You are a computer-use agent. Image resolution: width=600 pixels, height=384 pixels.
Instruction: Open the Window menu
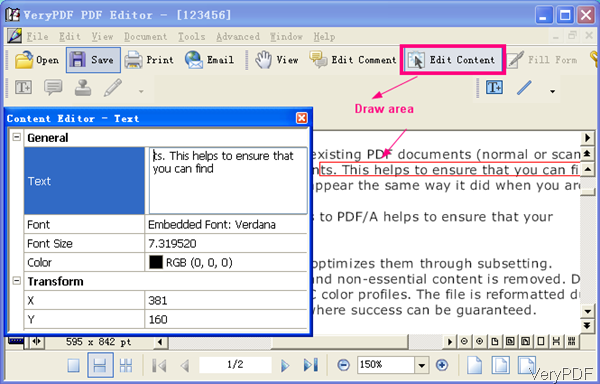click(287, 37)
